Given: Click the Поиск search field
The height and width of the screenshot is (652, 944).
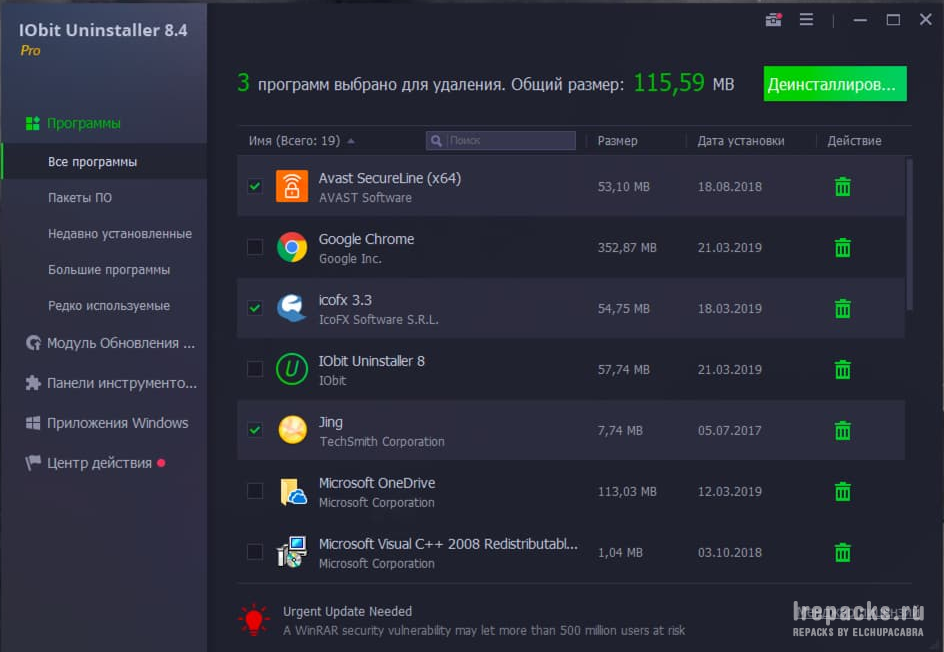Looking at the screenshot, I should pyautogui.click(x=501, y=141).
